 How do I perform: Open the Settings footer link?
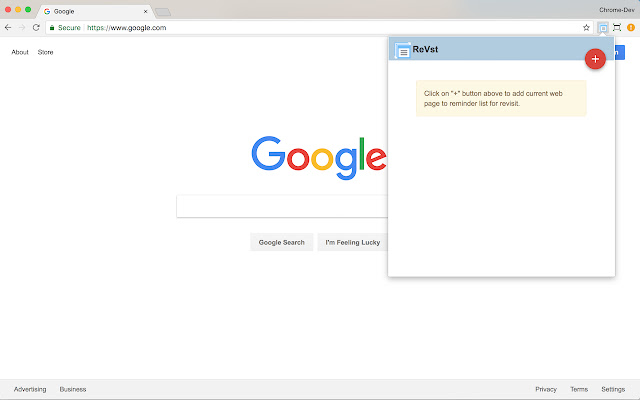click(x=613, y=389)
